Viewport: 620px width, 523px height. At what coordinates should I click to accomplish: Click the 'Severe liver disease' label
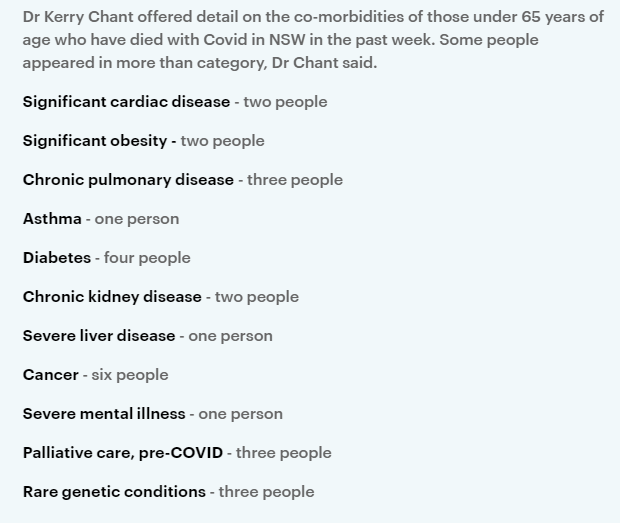(x=99, y=336)
